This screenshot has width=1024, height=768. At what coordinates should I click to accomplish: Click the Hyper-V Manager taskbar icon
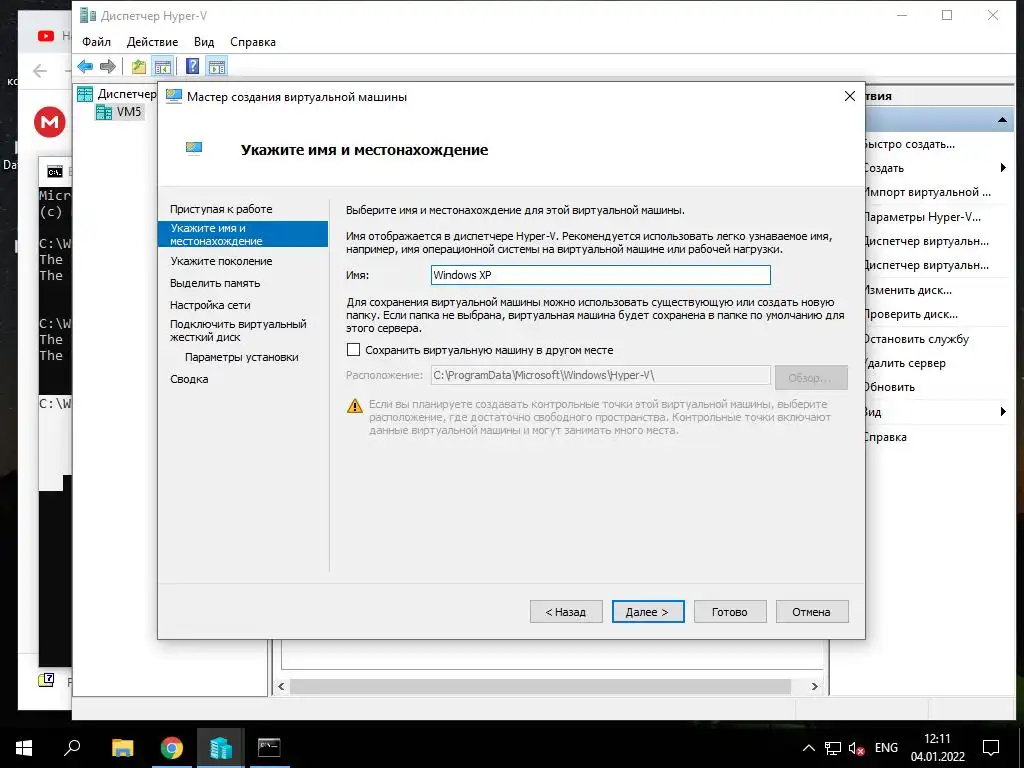(221, 748)
